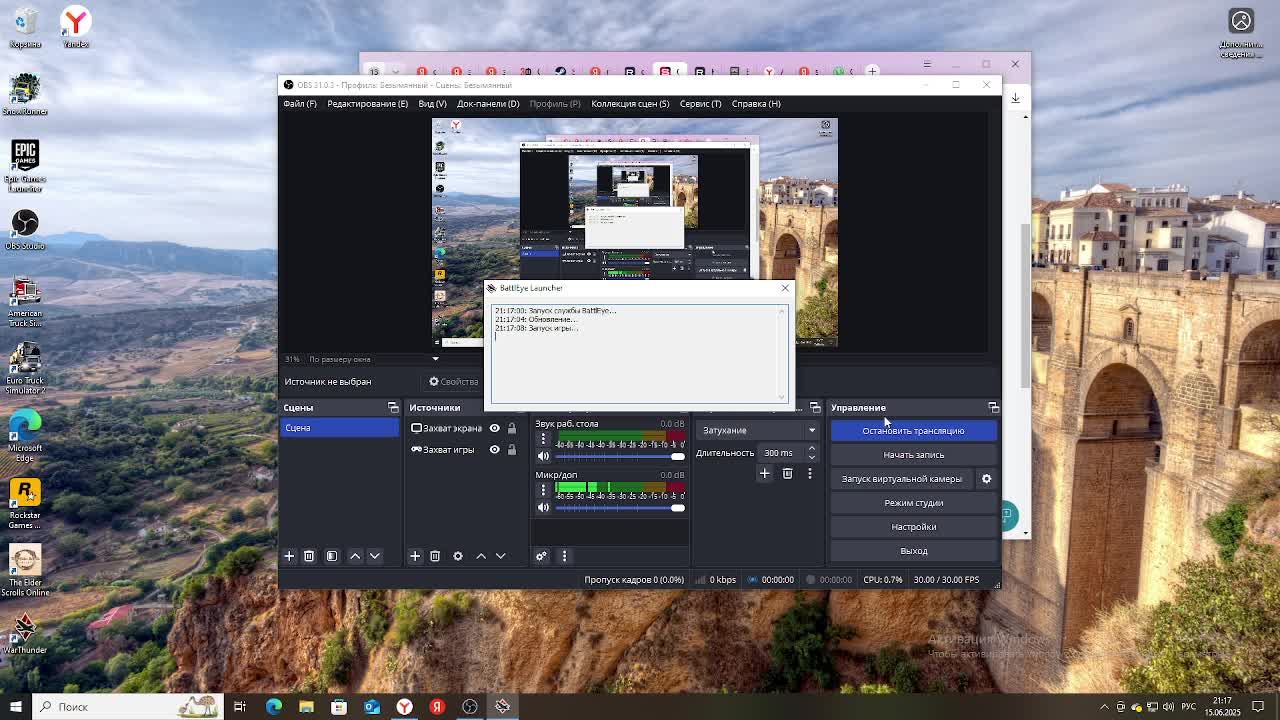Click Начать запись button
This screenshot has width=1280, height=720.
click(913, 455)
